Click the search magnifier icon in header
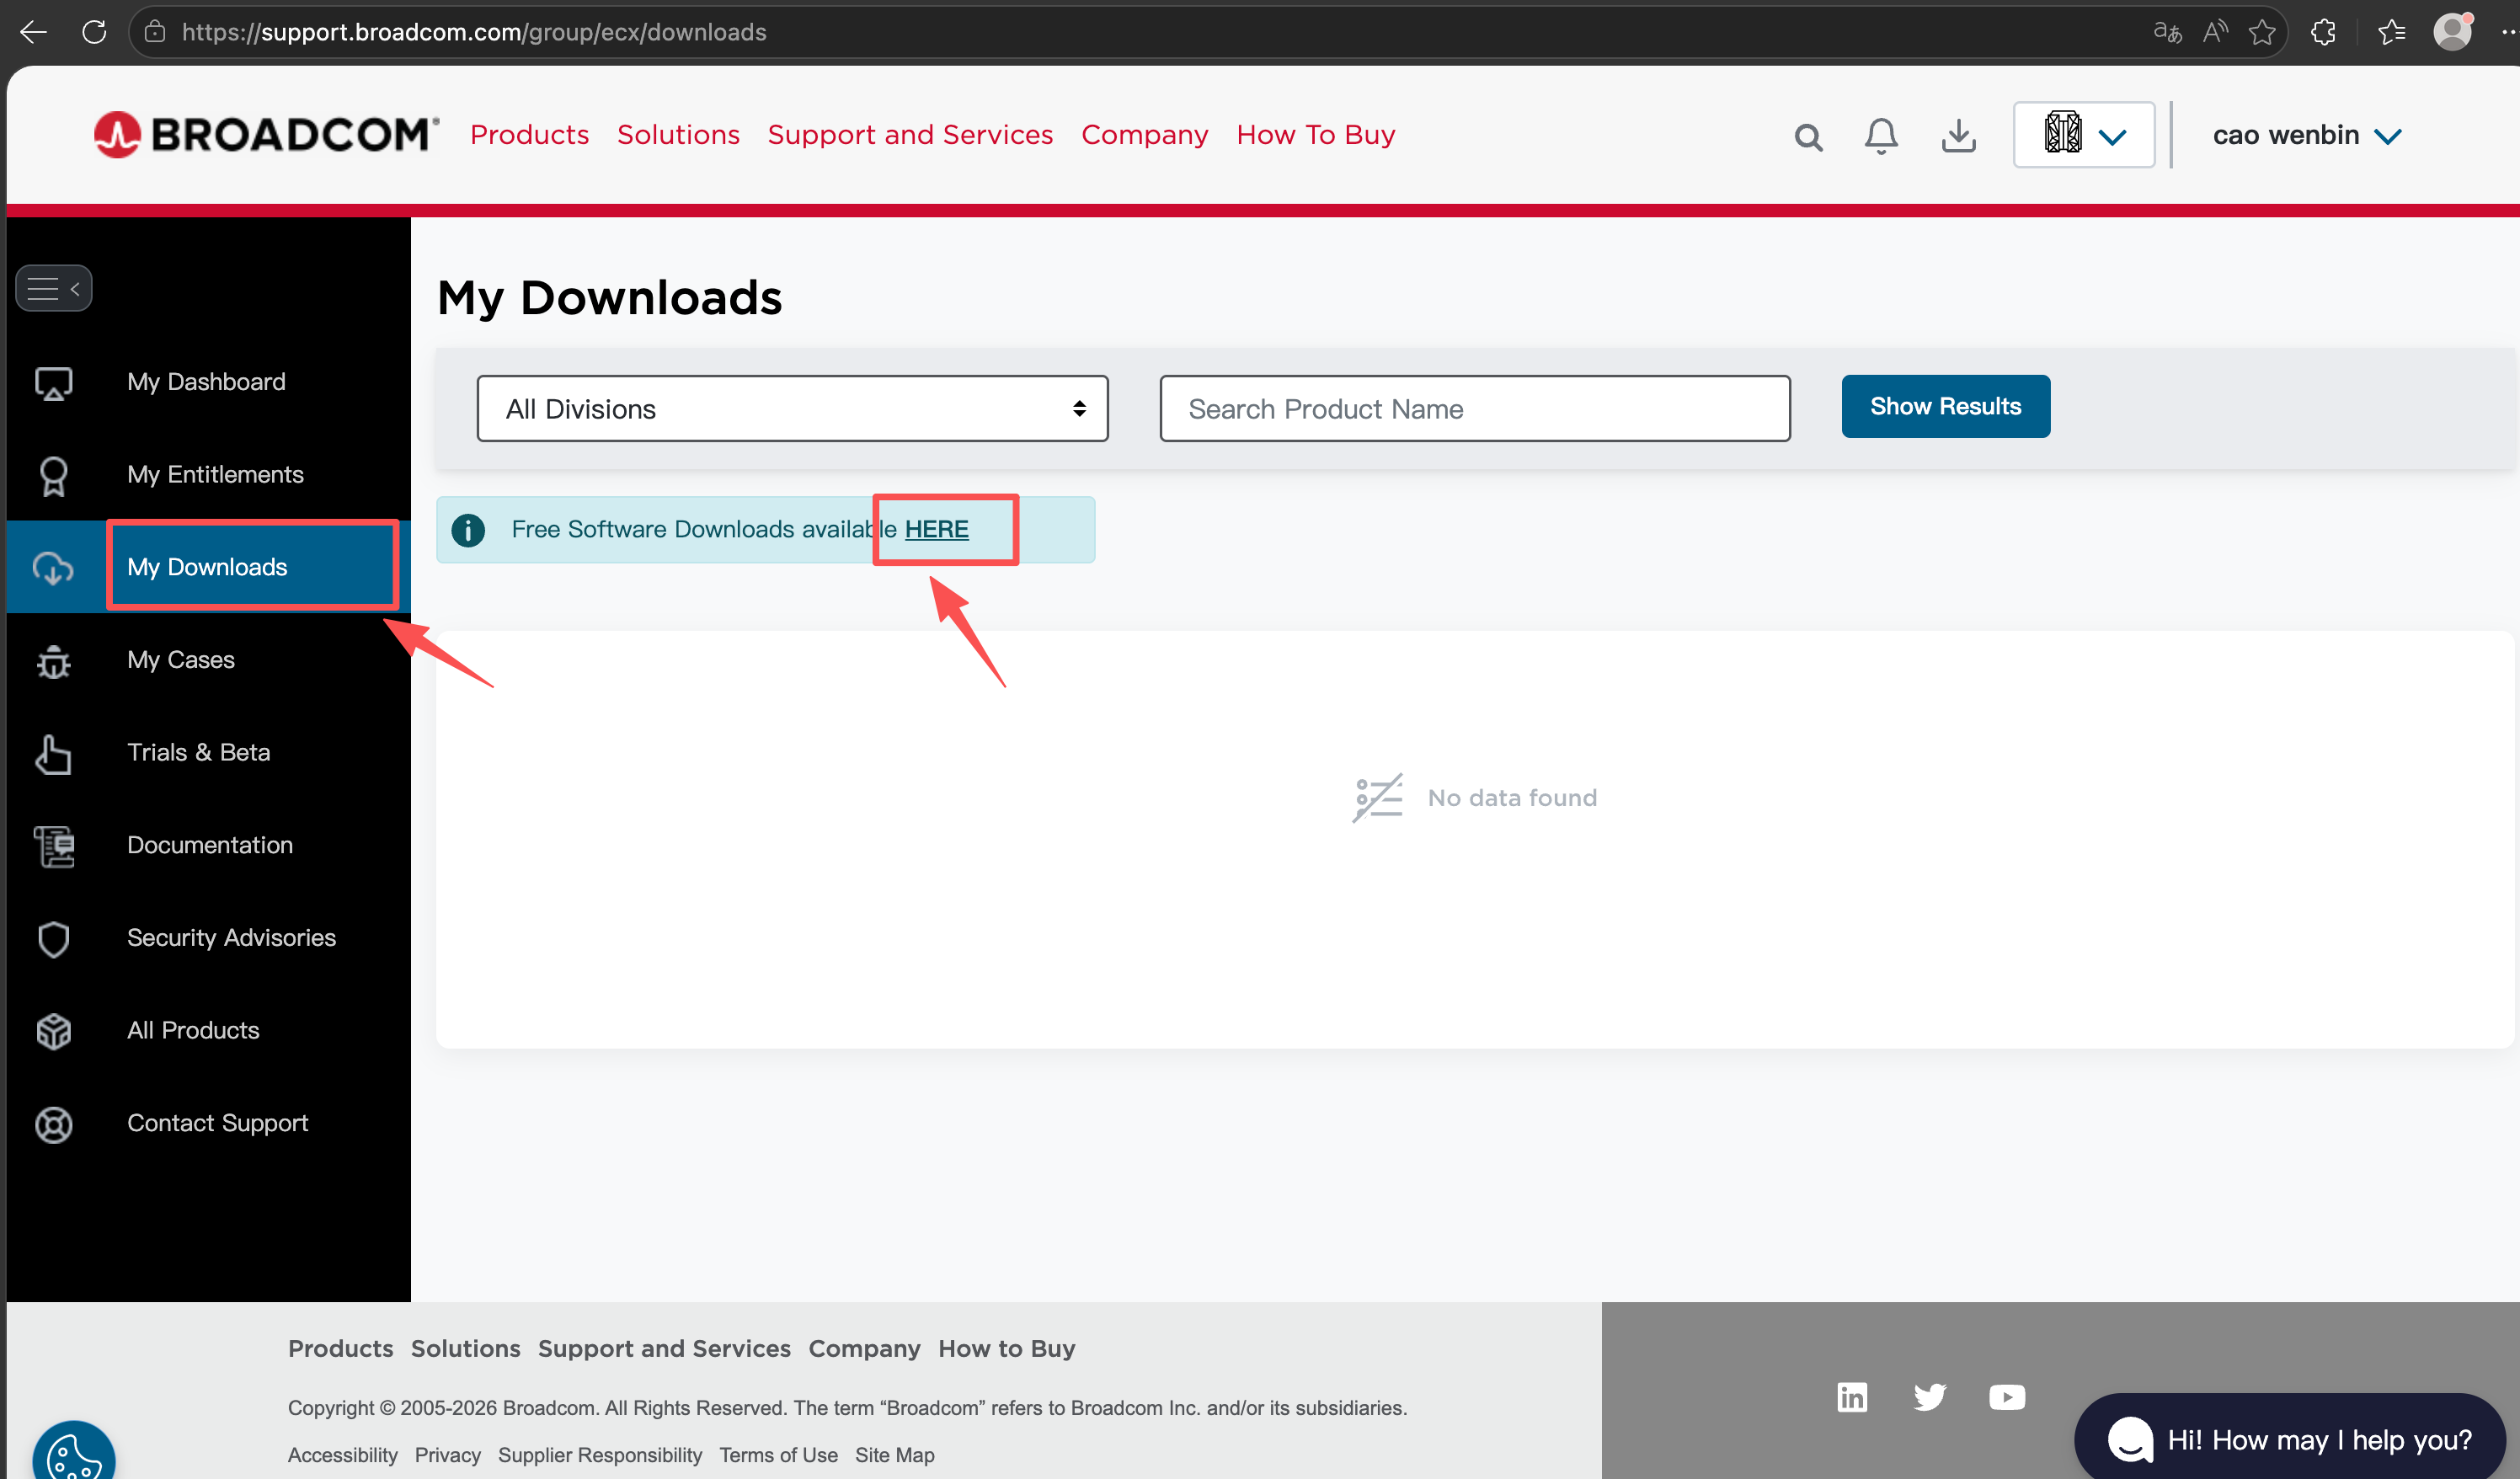The height and width of the screenshot is (1479, 2520). click(1808, 136)
